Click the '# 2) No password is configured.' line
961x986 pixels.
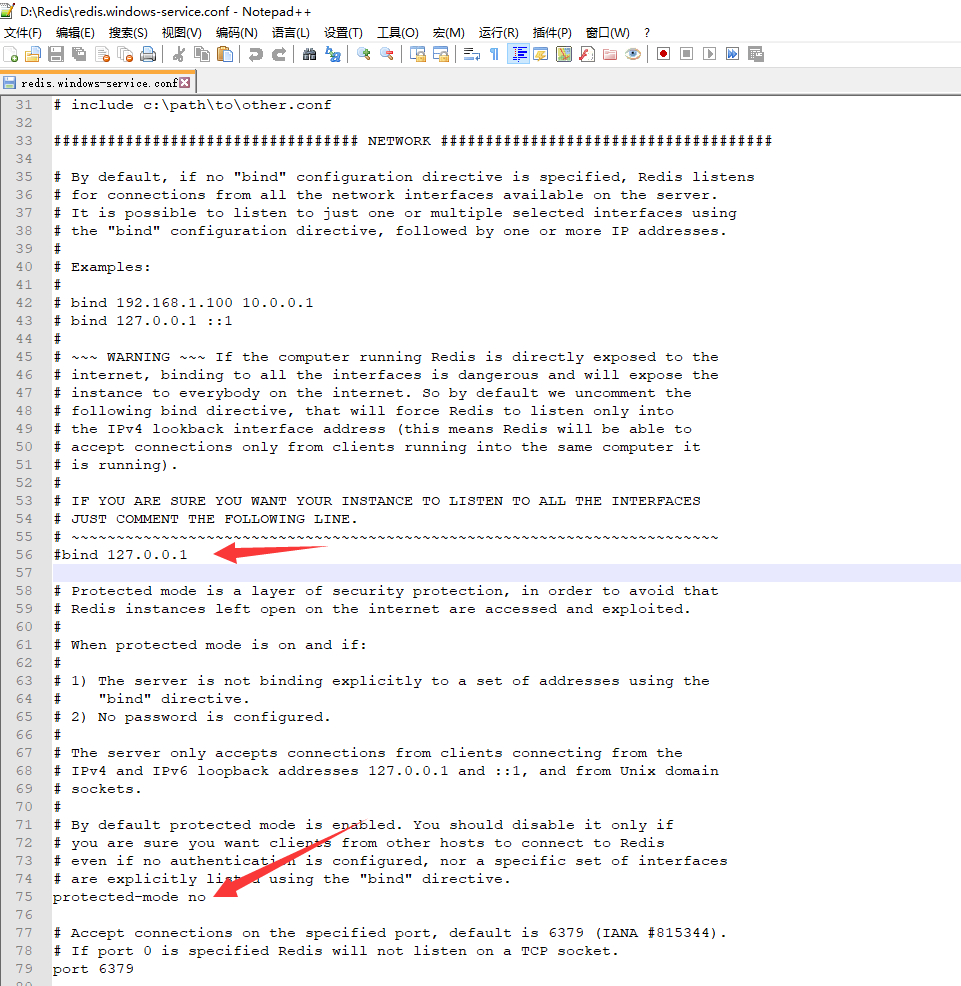click(x=192, y=717)
